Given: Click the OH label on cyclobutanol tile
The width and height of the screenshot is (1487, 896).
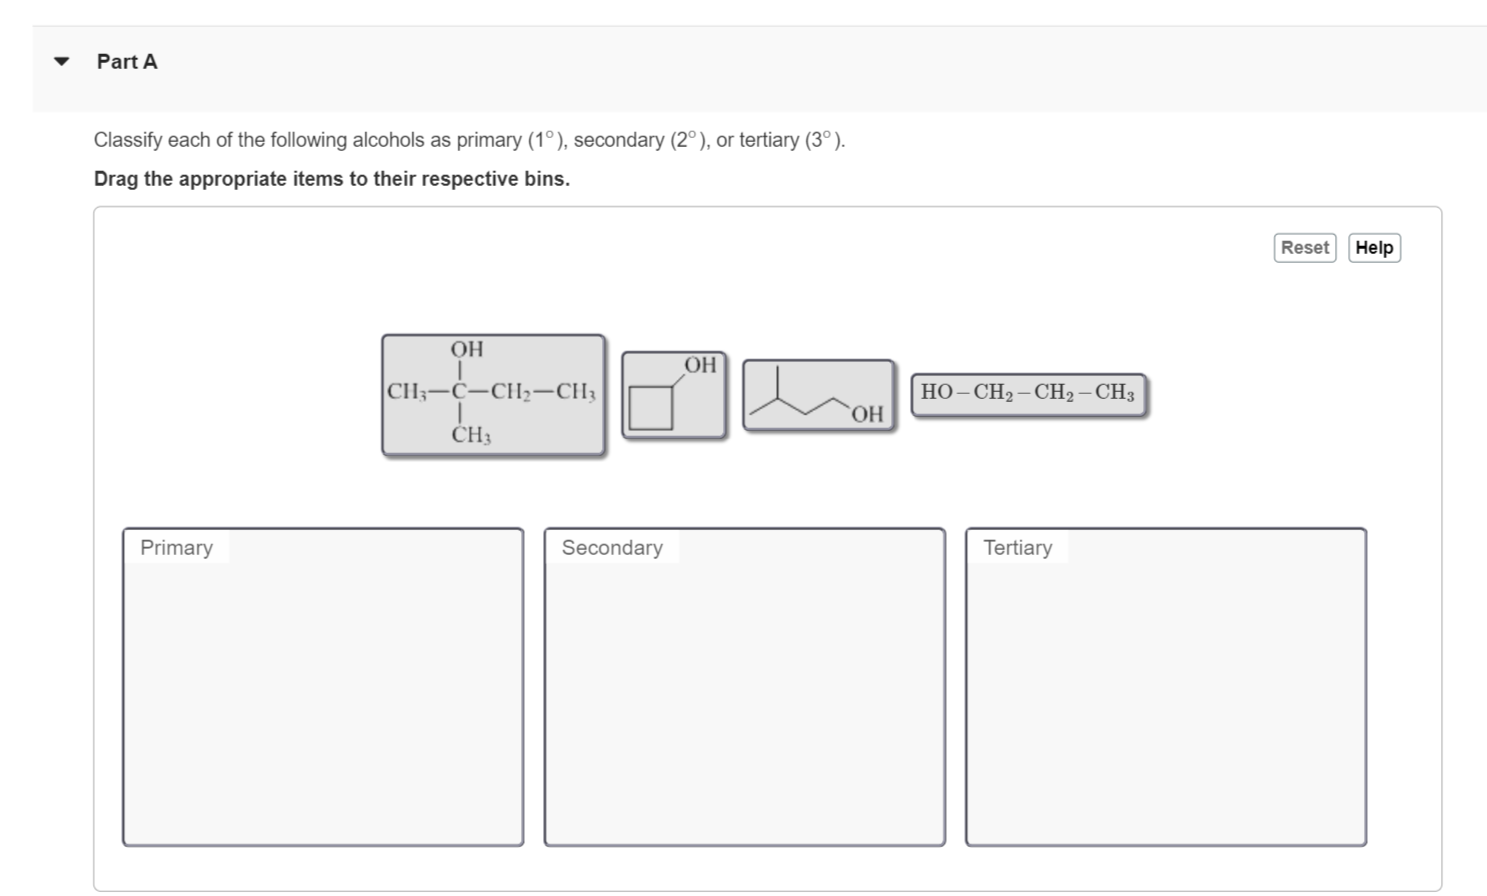Looking at the screenshot, I should click(x=698, y=365).
